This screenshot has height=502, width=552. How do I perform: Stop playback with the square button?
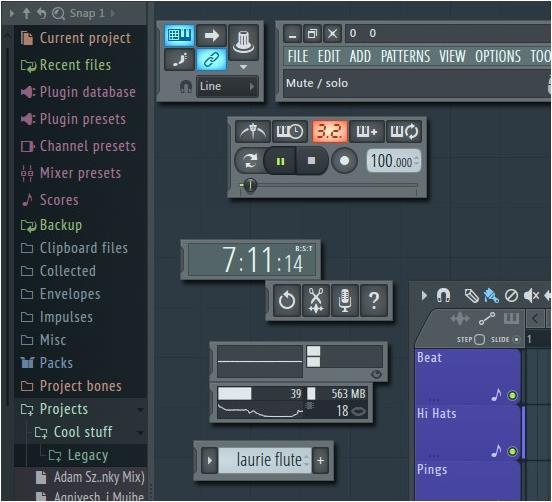[312, 161]
